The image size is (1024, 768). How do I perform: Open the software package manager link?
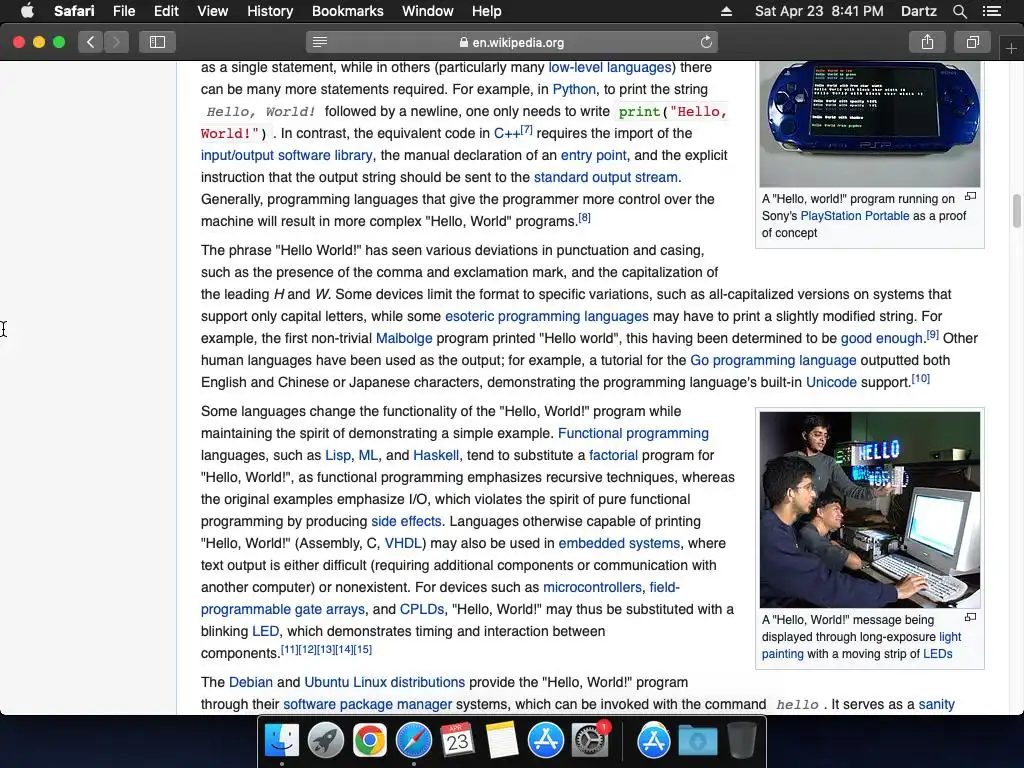pyautogui.click(x=368, y=705)
